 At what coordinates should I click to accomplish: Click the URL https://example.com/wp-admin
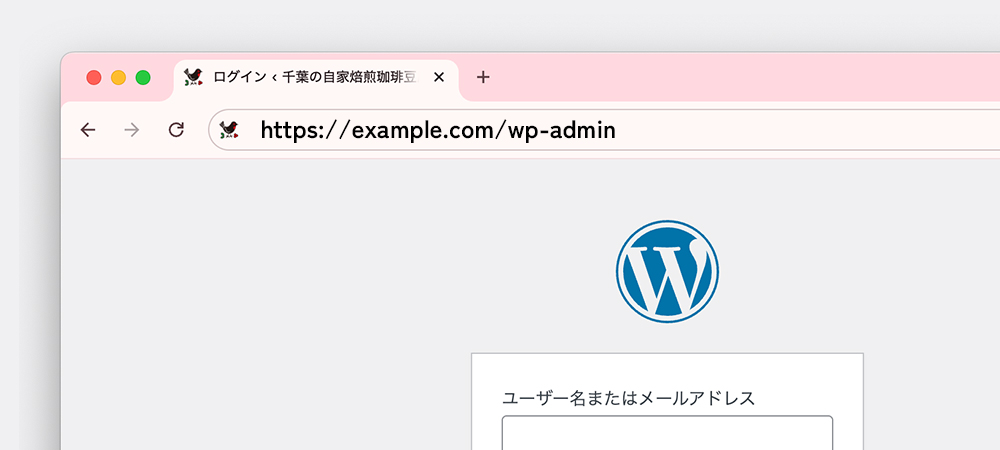click(x=438, y=130)
